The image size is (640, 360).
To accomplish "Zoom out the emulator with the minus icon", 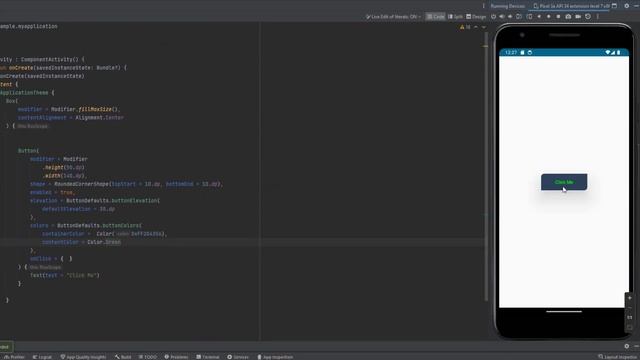I will click(x=629, y=308).
